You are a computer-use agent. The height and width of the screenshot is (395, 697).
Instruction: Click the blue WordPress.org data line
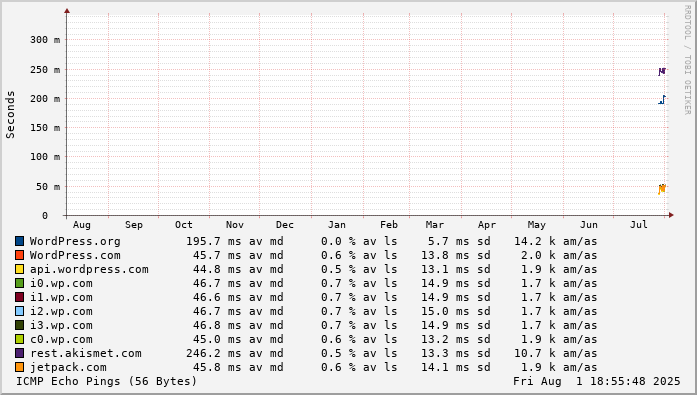[662, 100]
